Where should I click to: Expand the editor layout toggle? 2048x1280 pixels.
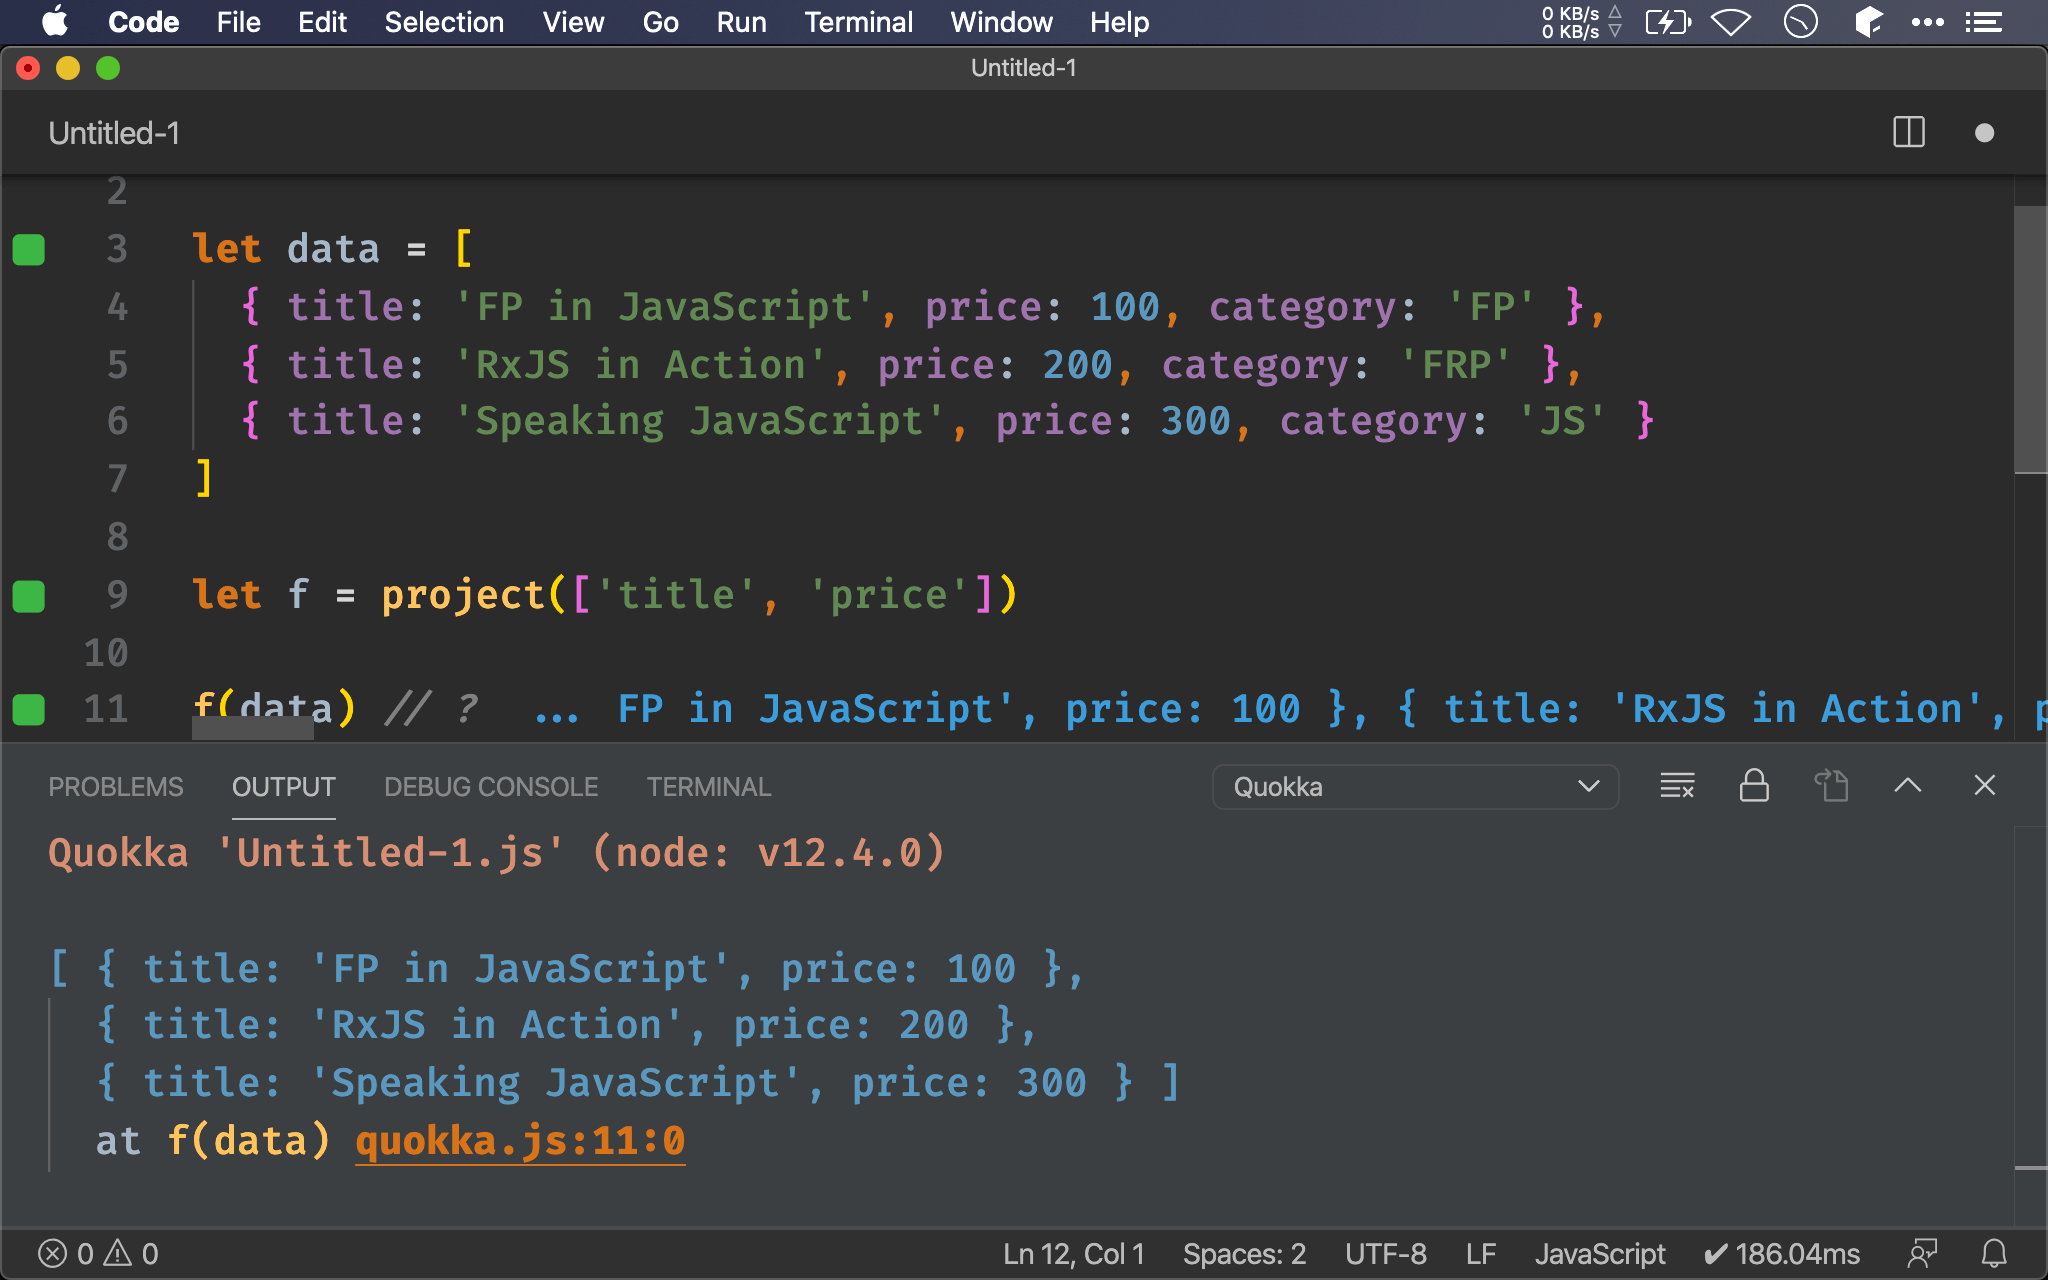(x=1909, y=133)
